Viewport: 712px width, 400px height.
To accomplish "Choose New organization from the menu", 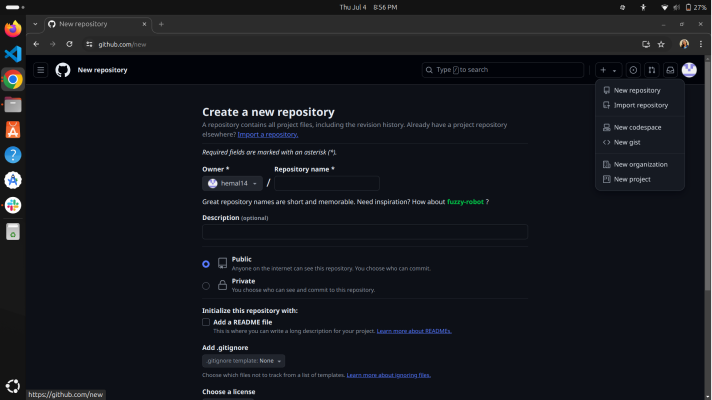I will [x=640, y=164].
